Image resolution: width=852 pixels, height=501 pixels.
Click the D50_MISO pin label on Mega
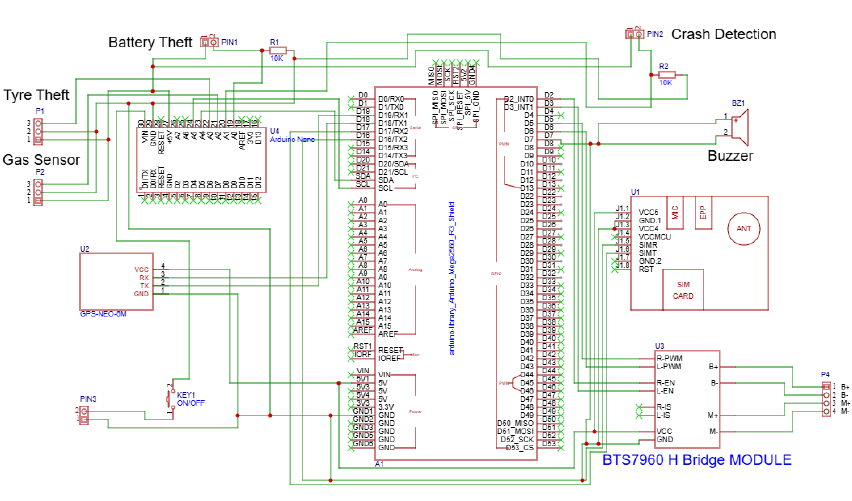[x=516, y=423]
